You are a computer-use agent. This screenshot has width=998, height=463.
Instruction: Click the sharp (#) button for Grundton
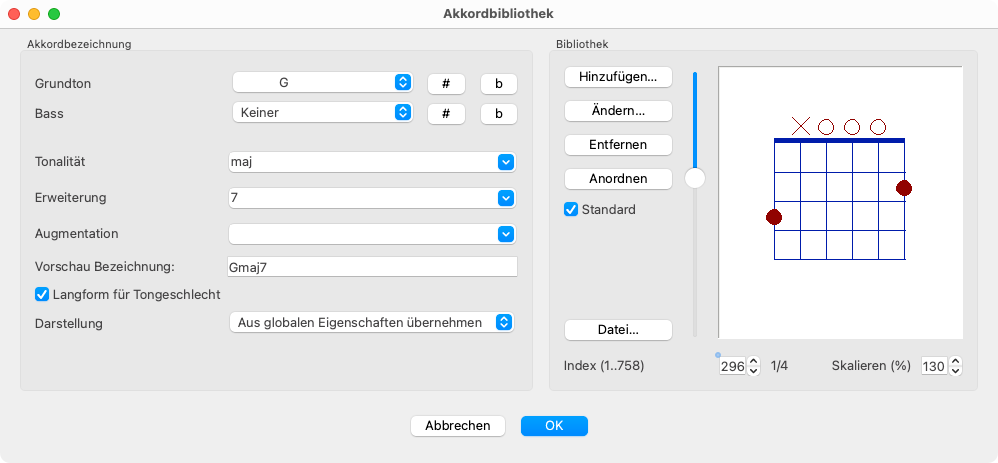tap(447, 84)
